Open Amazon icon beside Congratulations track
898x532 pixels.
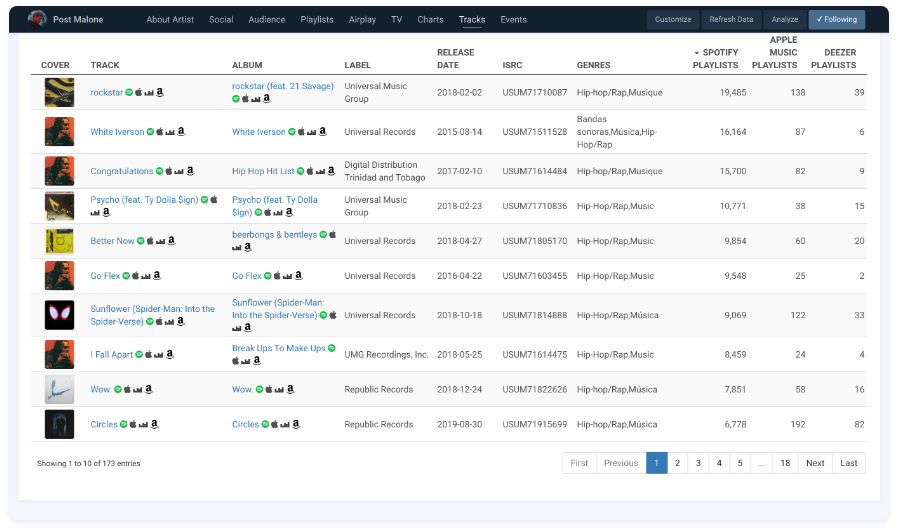coord(190,171)
